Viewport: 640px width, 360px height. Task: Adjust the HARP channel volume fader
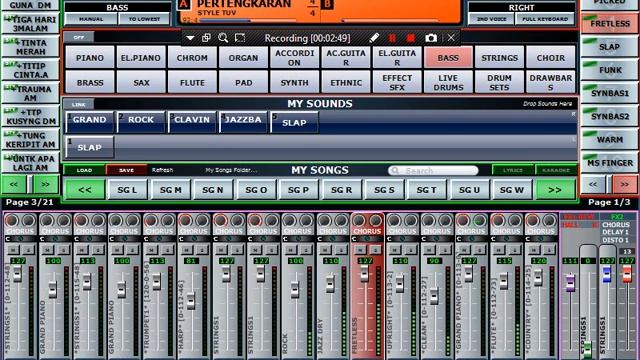click(x=191, y=301)
